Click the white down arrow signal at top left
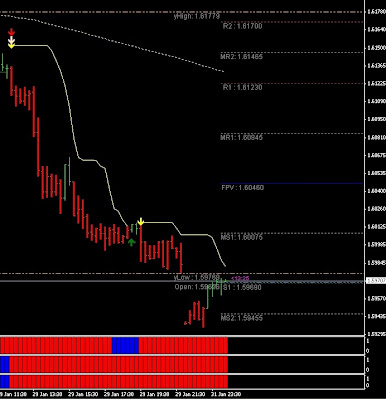This screenshot has width=386, height=400. click(12, 40)
